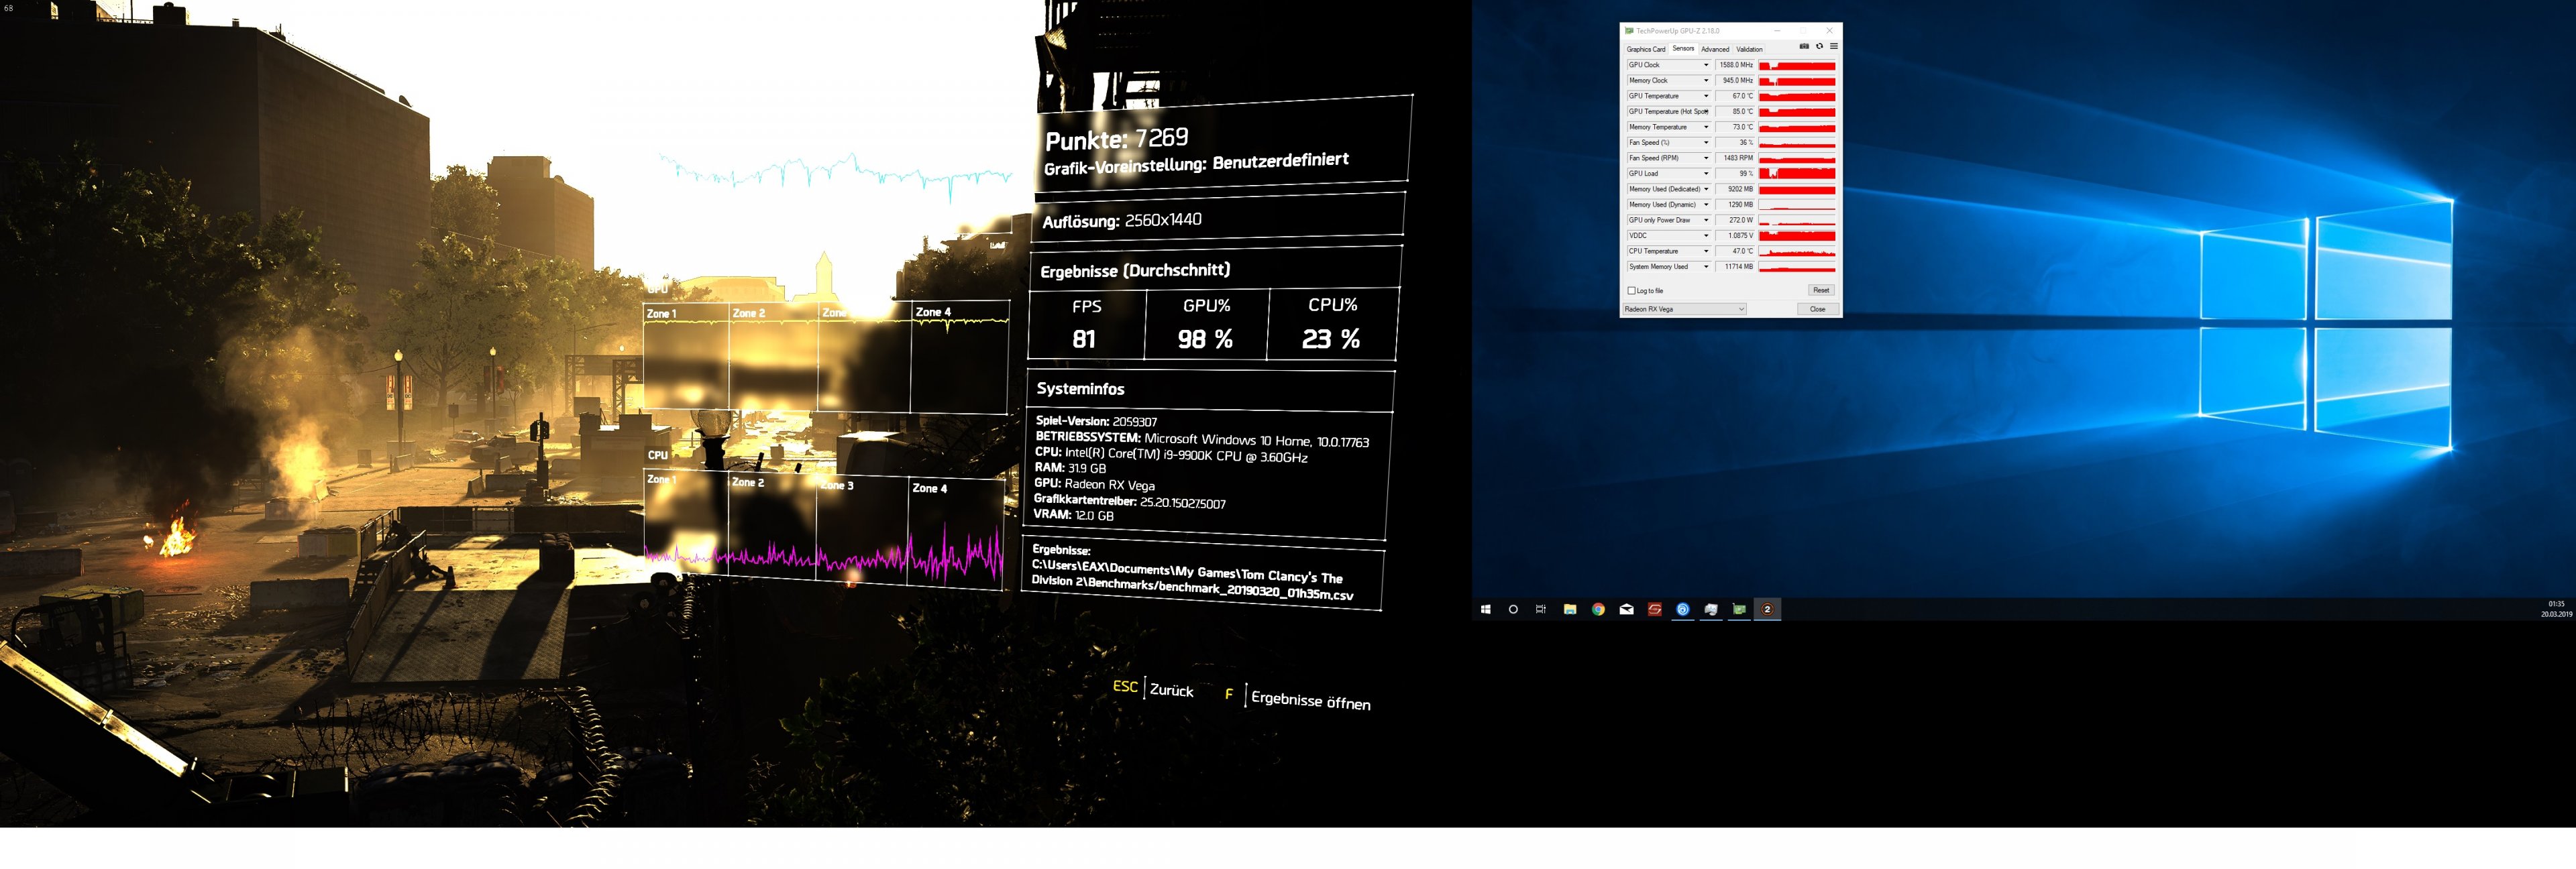This screenshot has height=869, width=2576.
Task: Select the Sensors tab in GPU-Z
Action: [1683, 48]
